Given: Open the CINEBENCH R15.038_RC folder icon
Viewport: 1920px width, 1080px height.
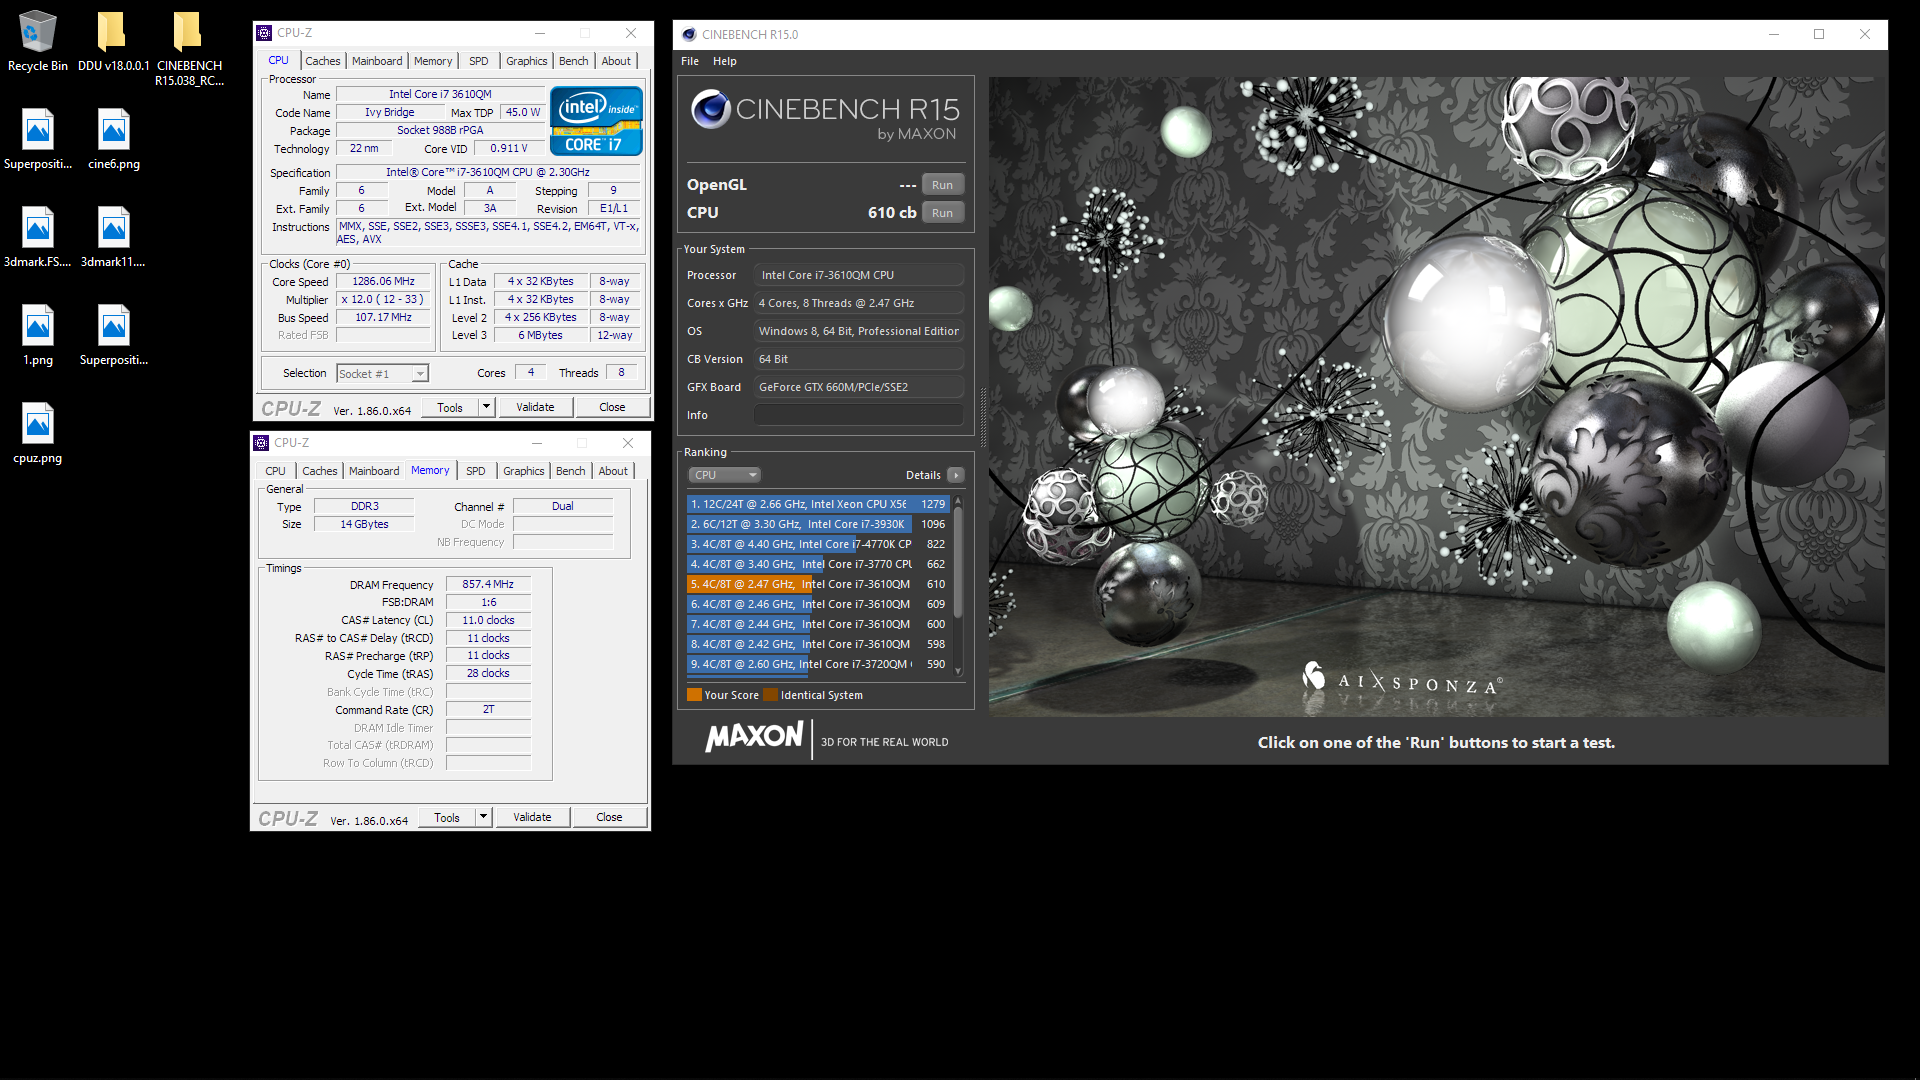Looking at the screenshot, I should (189, 47).
